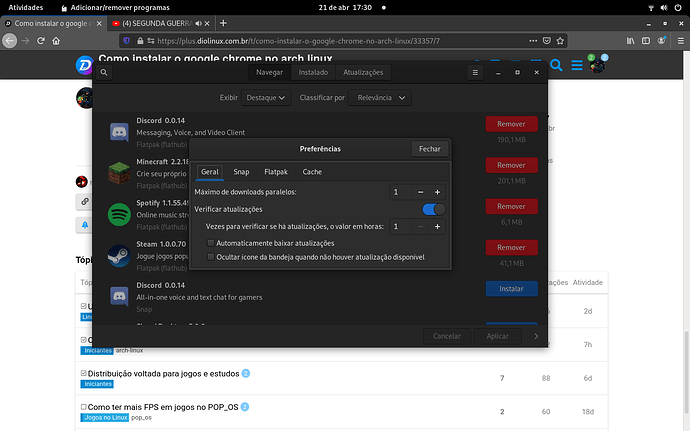Bookmark this page with the star

[560, 41]
